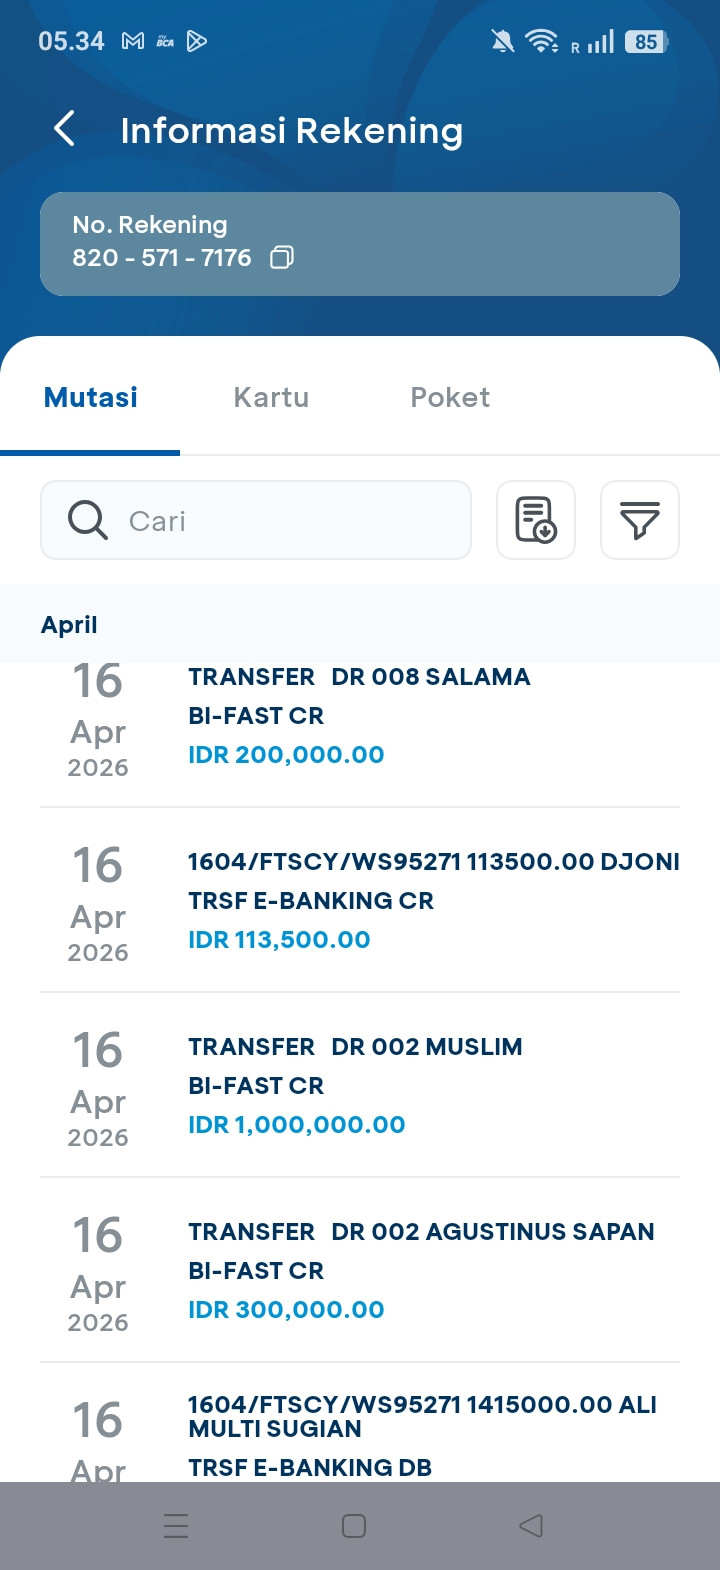Screen dimensions: 720x1570
Task: Tap the back arrow icon
Action: 65,130
